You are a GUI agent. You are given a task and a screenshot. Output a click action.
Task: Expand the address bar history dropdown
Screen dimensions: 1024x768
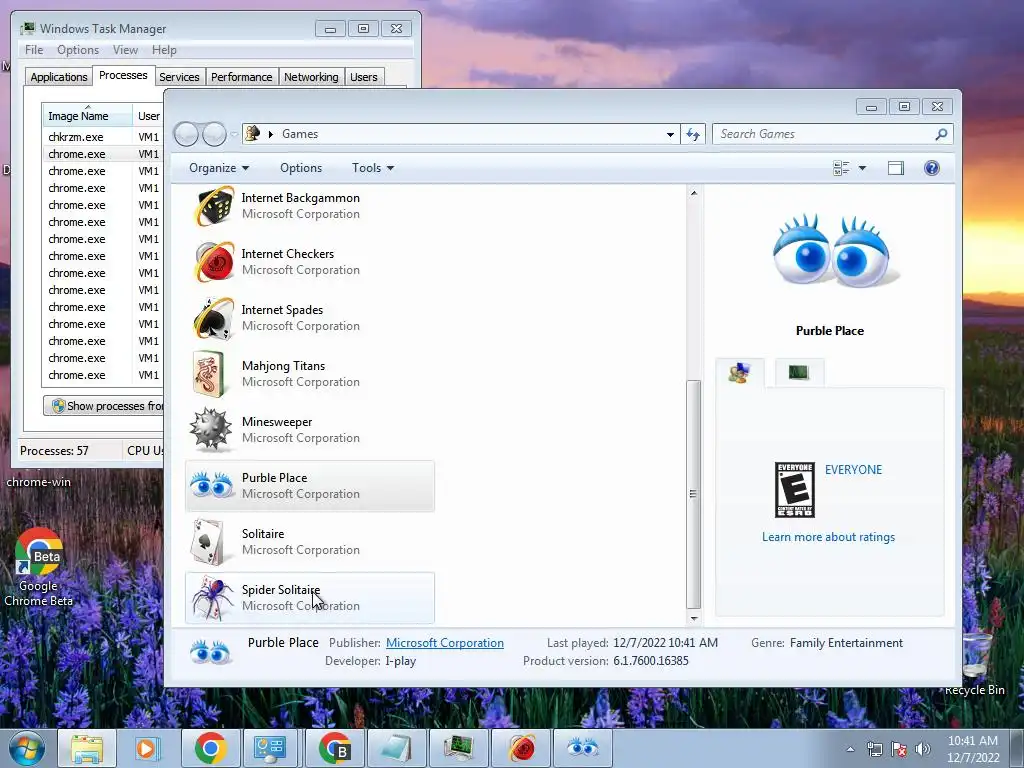670,135
